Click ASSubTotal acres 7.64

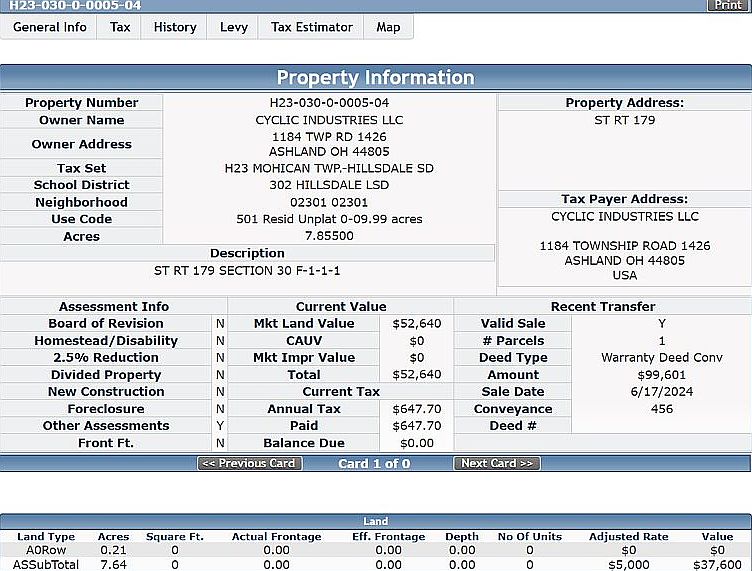(113, 565)
